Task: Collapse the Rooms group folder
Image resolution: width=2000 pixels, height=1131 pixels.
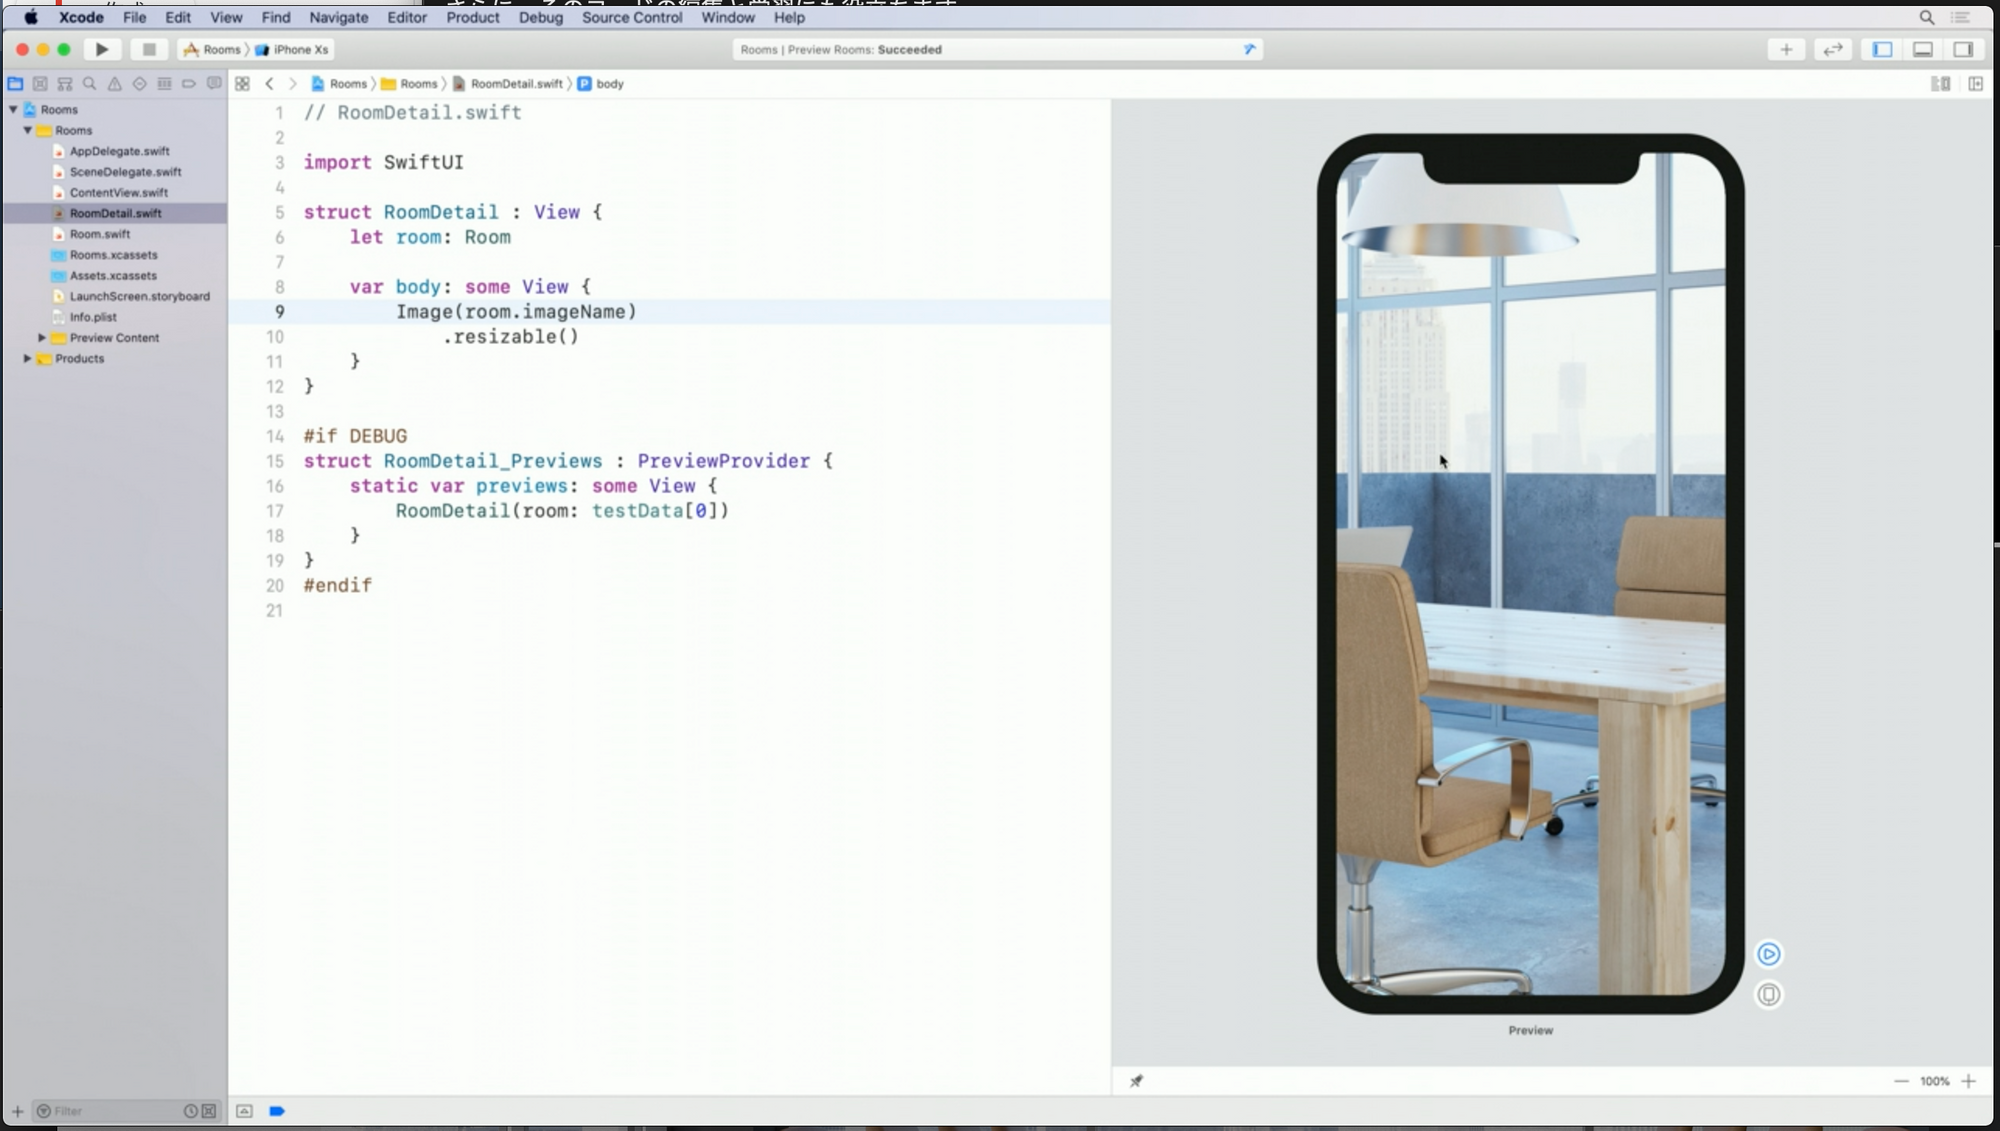Action: tap(28, 130)
